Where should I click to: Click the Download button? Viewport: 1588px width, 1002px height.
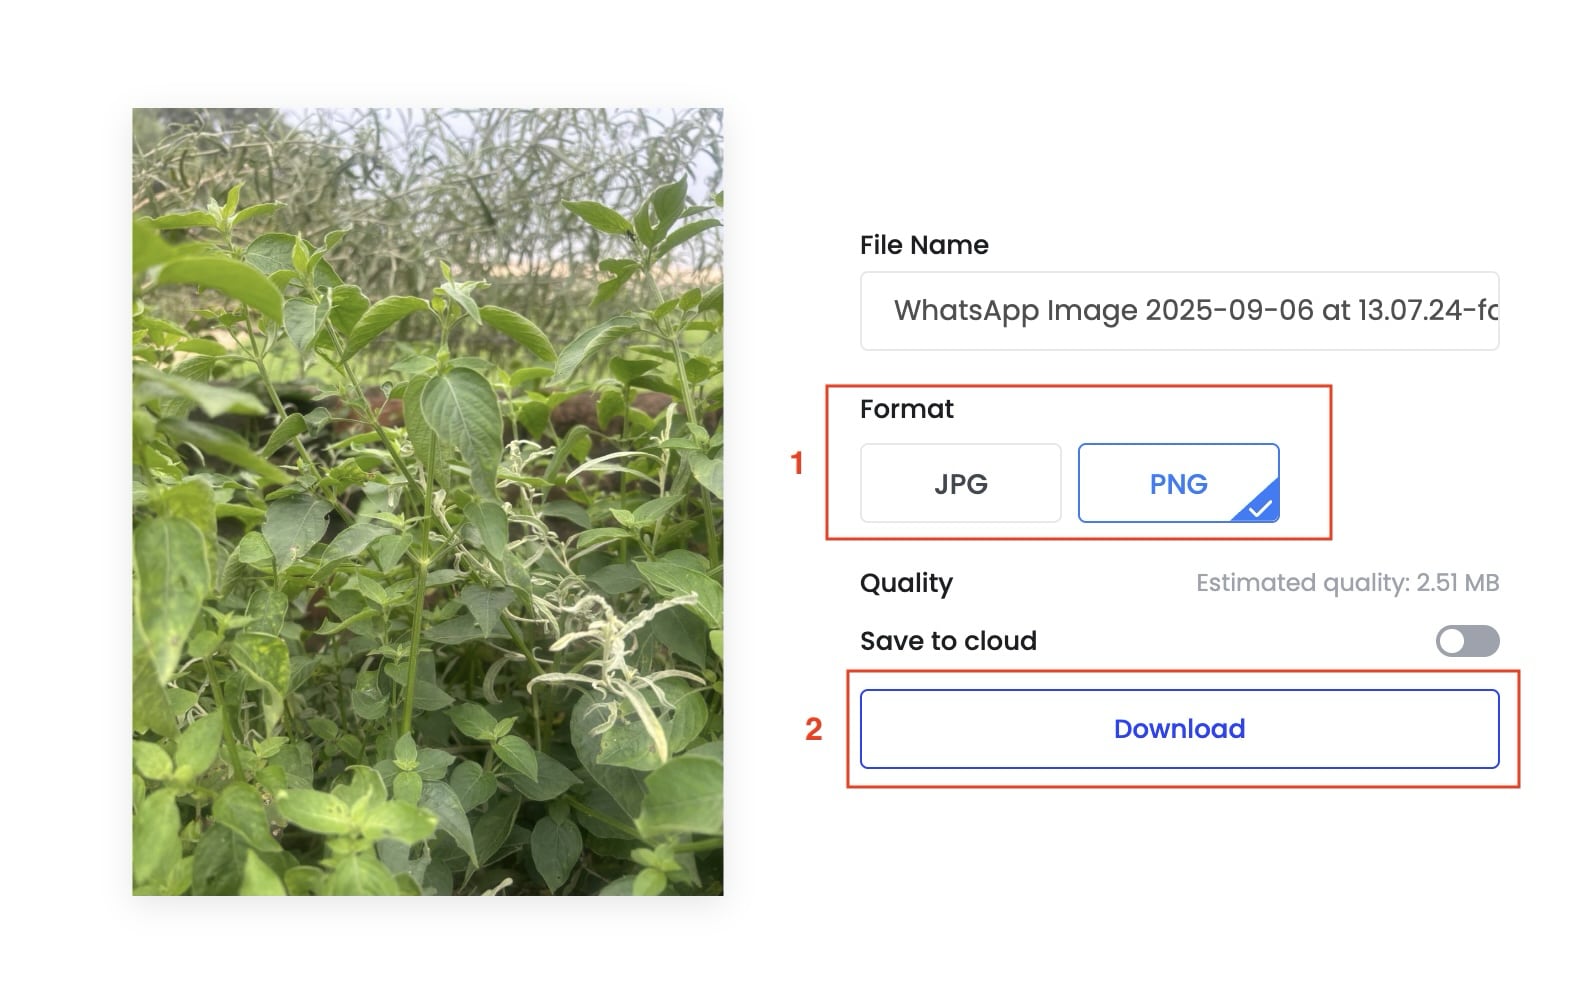click(x=1179, y=729)
